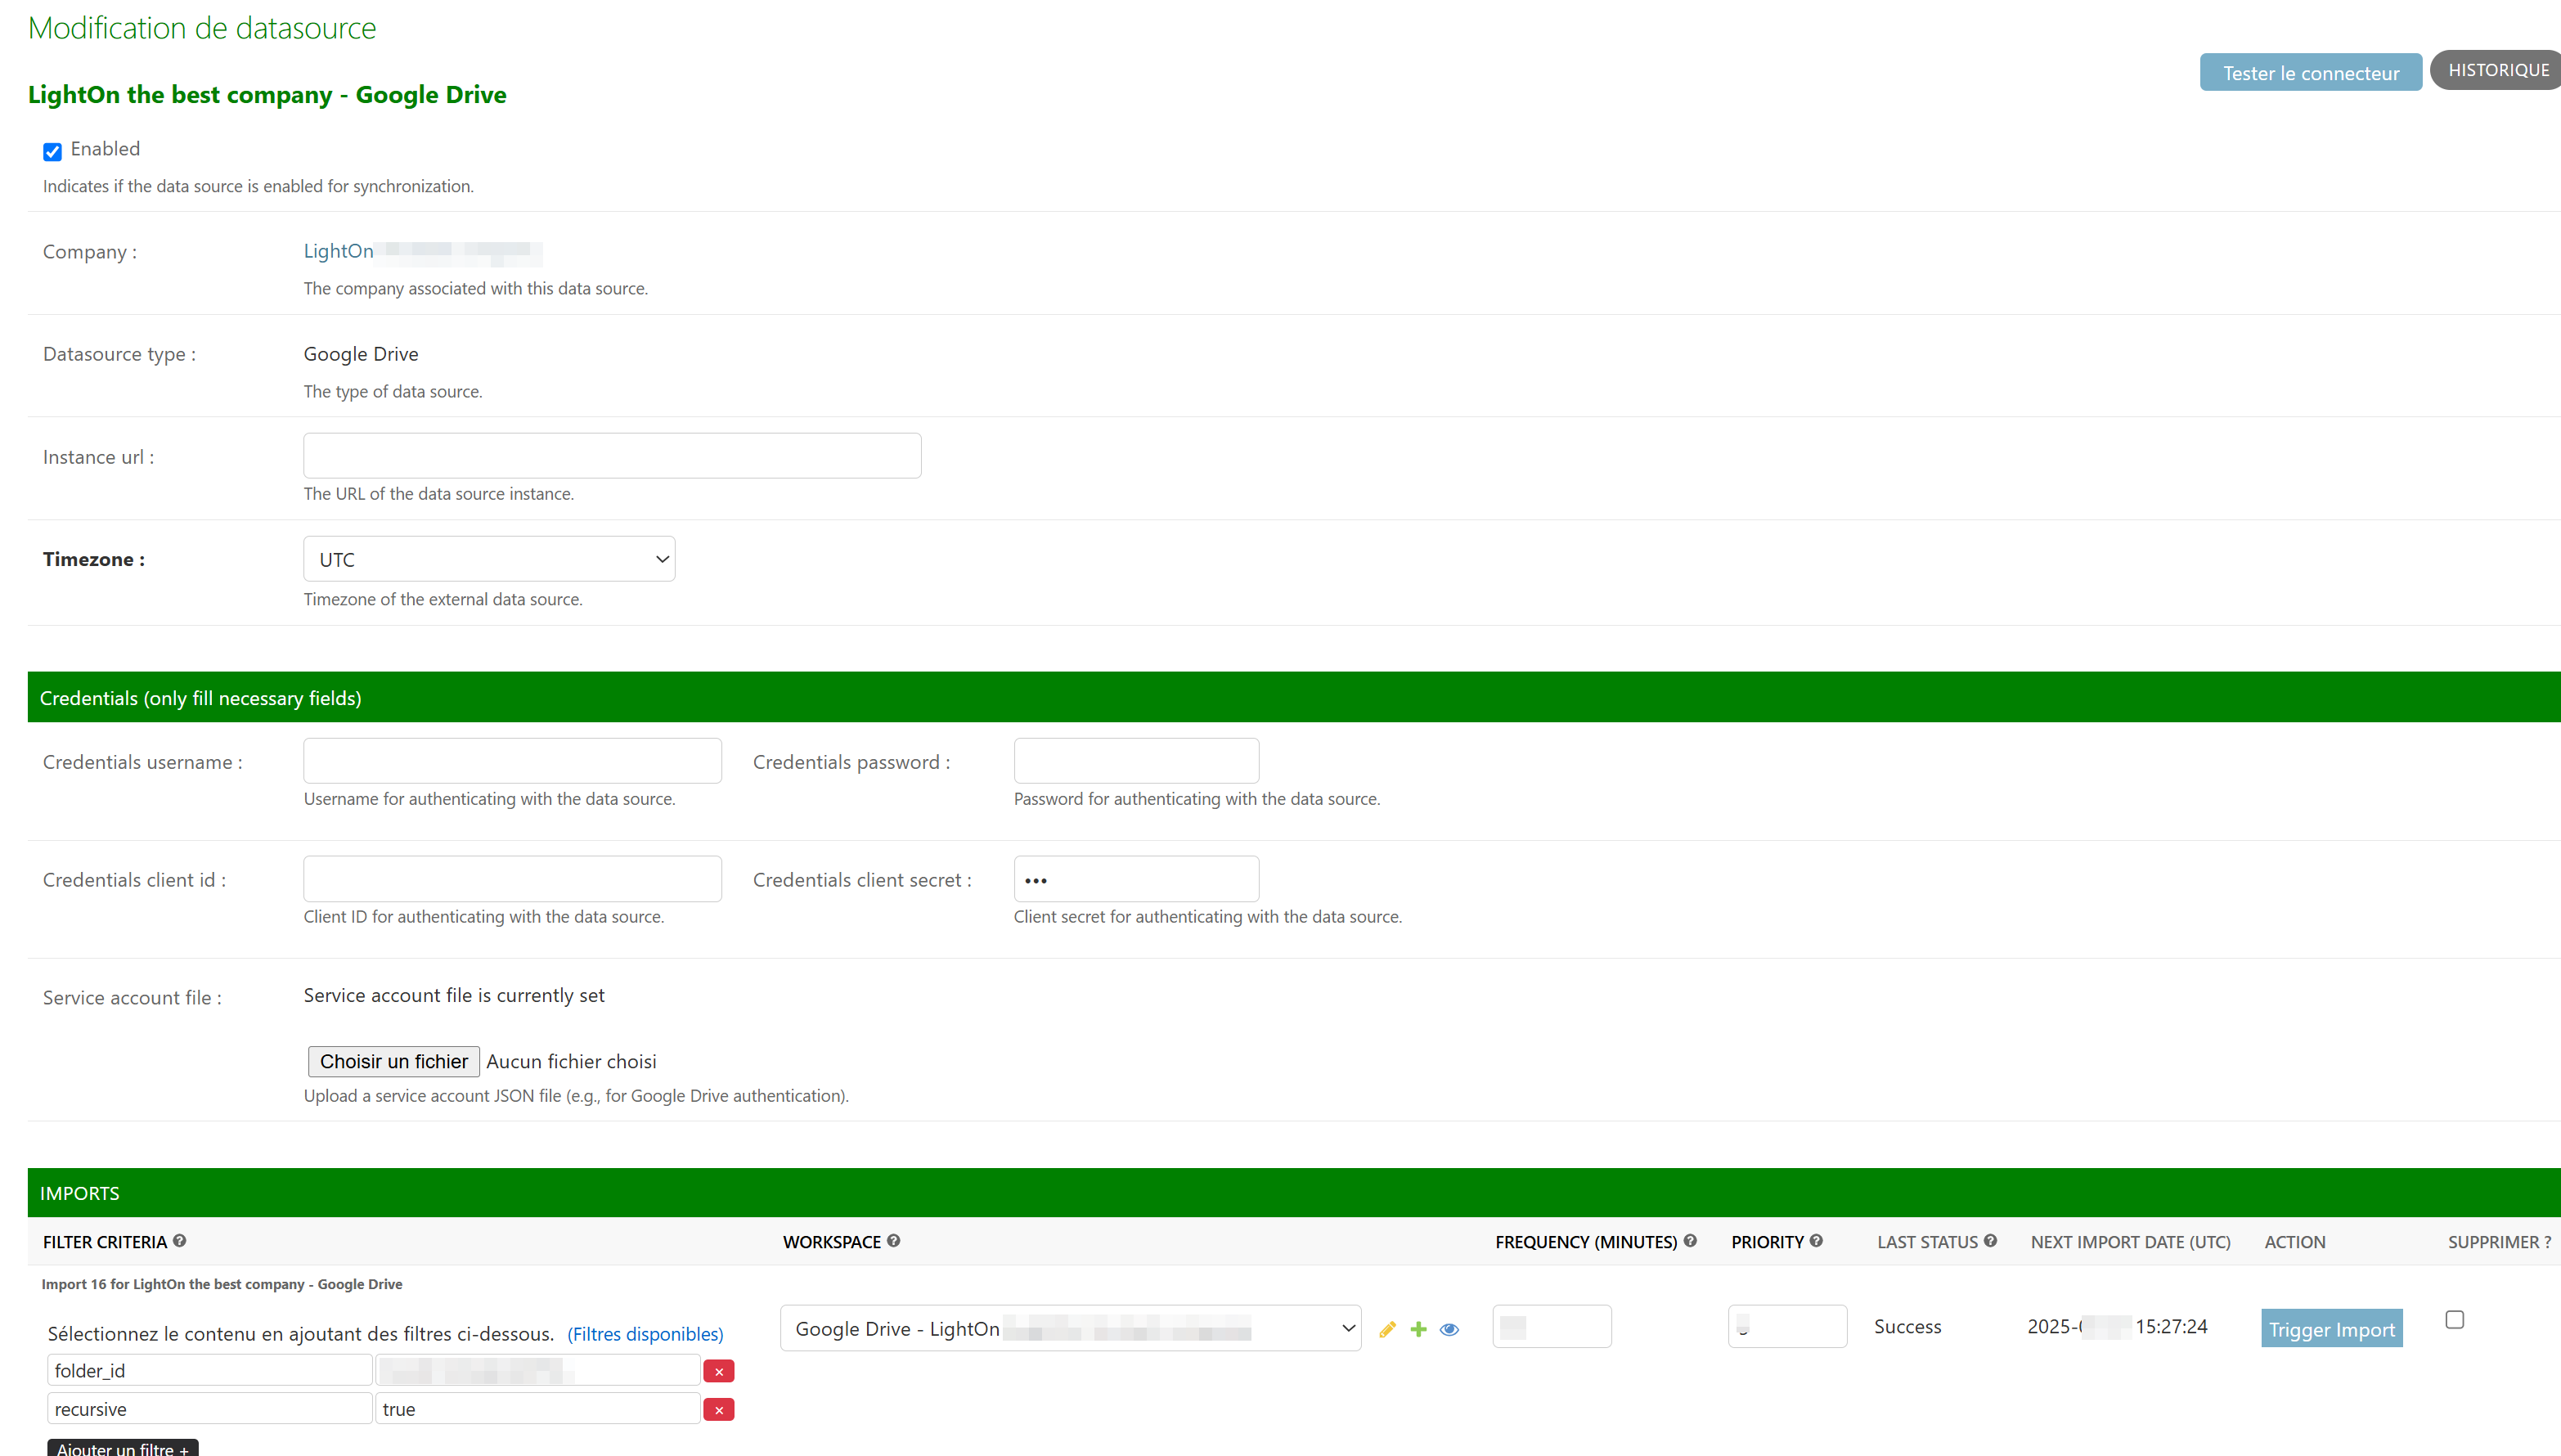Open the Filtres disponibles link
Image resolution: width=2561 pixels, height=1456 pixels.
[645, 1334]
